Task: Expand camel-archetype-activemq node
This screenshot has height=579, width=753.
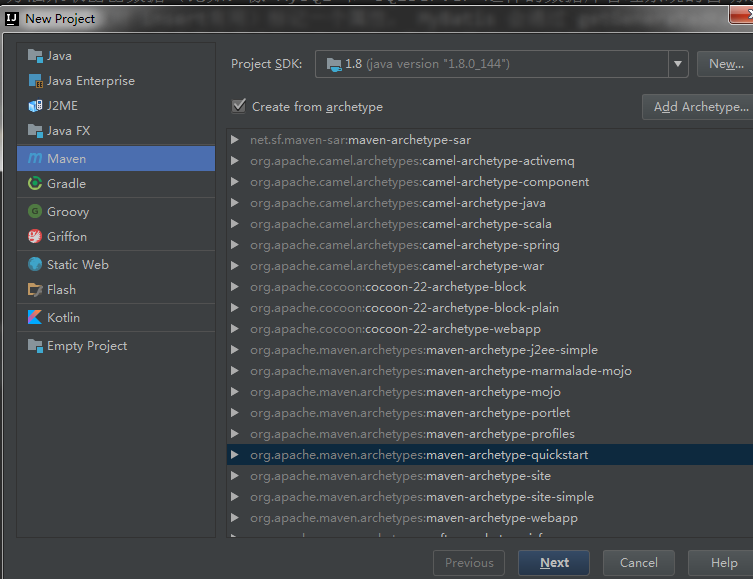Action: (x=235, y=161)
